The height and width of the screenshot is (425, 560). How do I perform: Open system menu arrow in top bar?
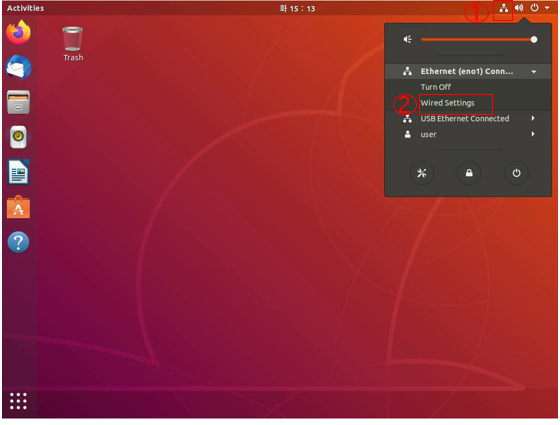(x=547, y=8)
